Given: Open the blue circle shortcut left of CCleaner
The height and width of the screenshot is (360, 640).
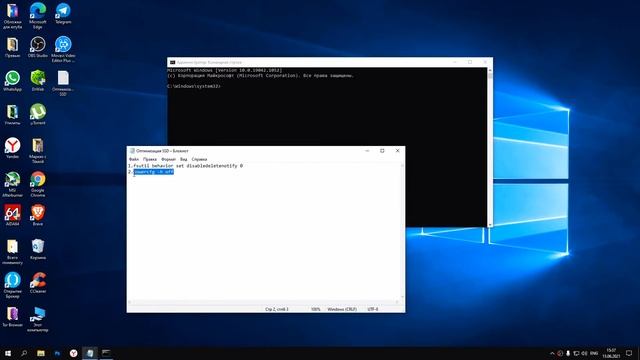Looking at the screenshot, I should click(x=12, y=285).
